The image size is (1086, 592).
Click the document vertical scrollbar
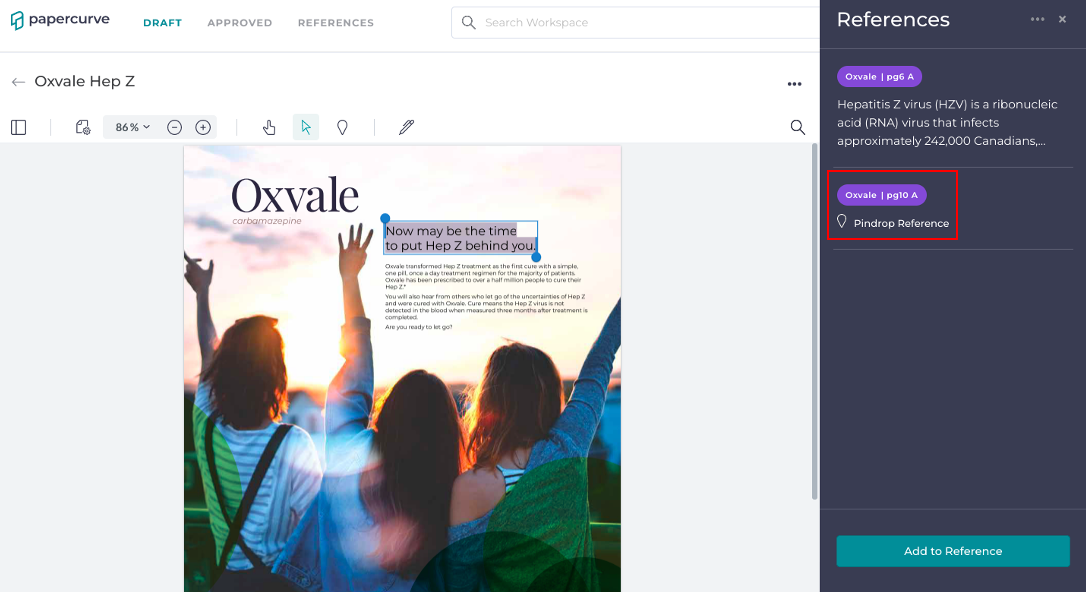pos(814,321)
